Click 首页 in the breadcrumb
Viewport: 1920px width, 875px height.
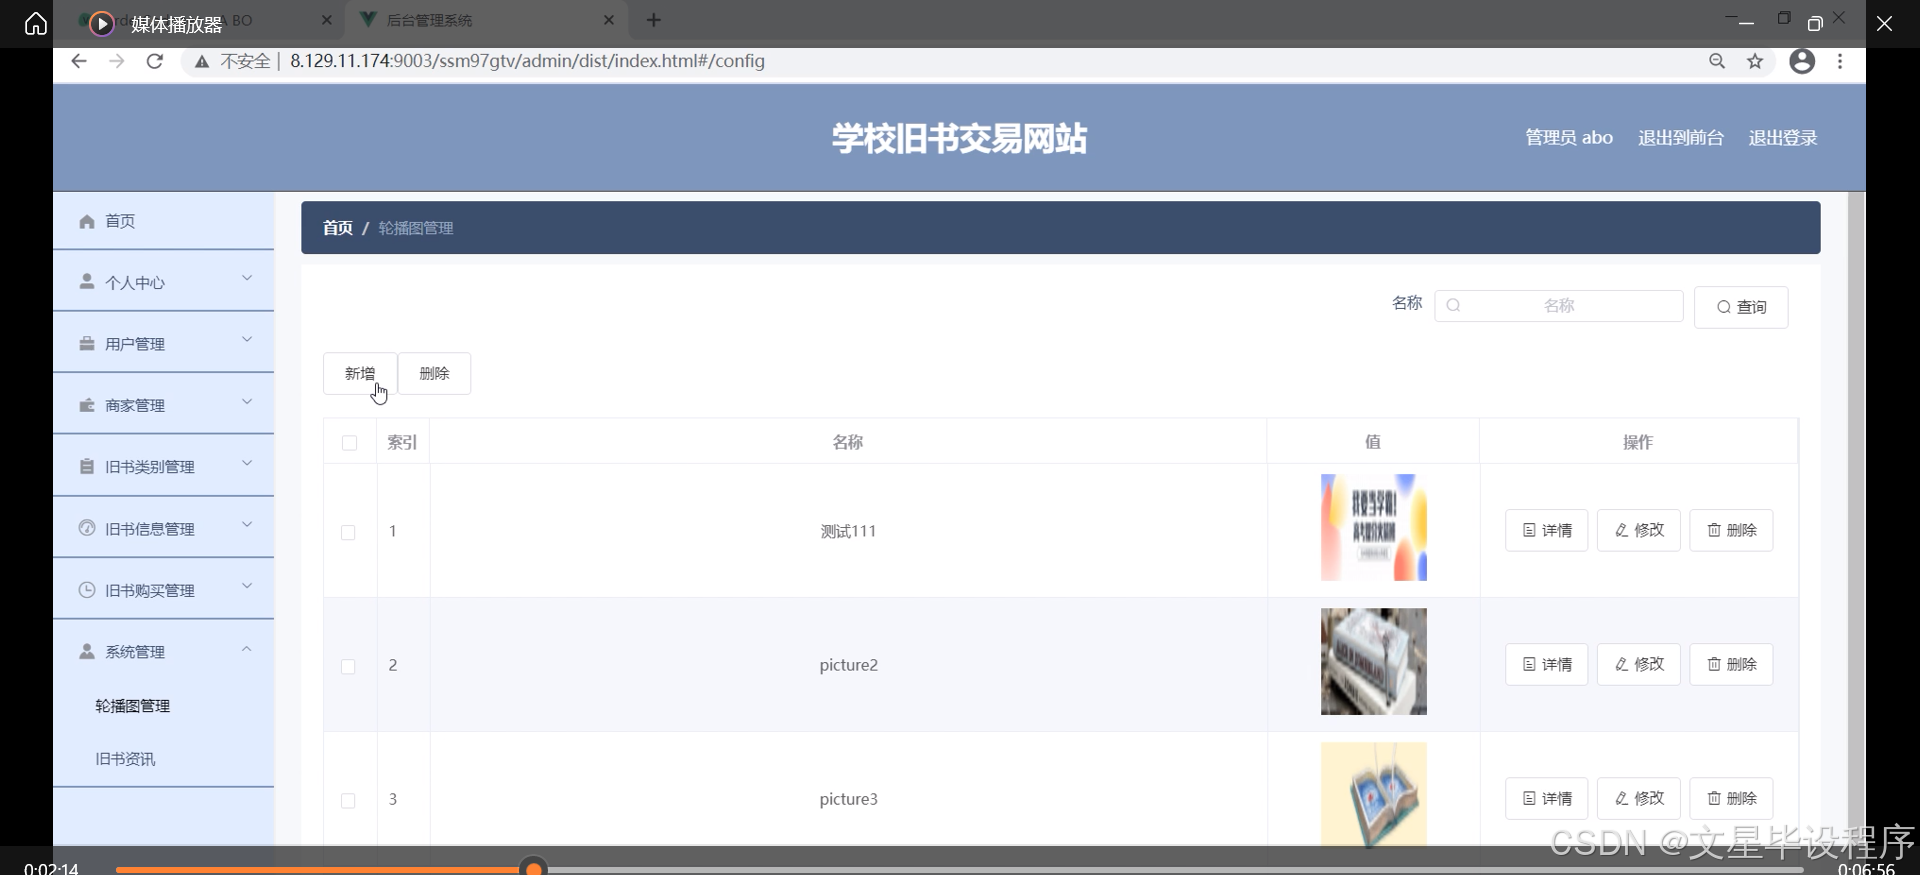(x=337, y=228)
